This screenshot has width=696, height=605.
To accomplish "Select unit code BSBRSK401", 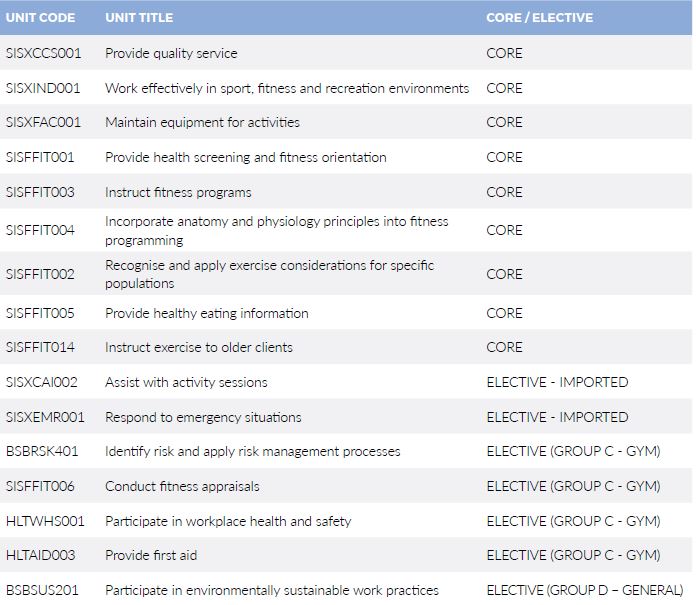I will [x=41, y=451].
